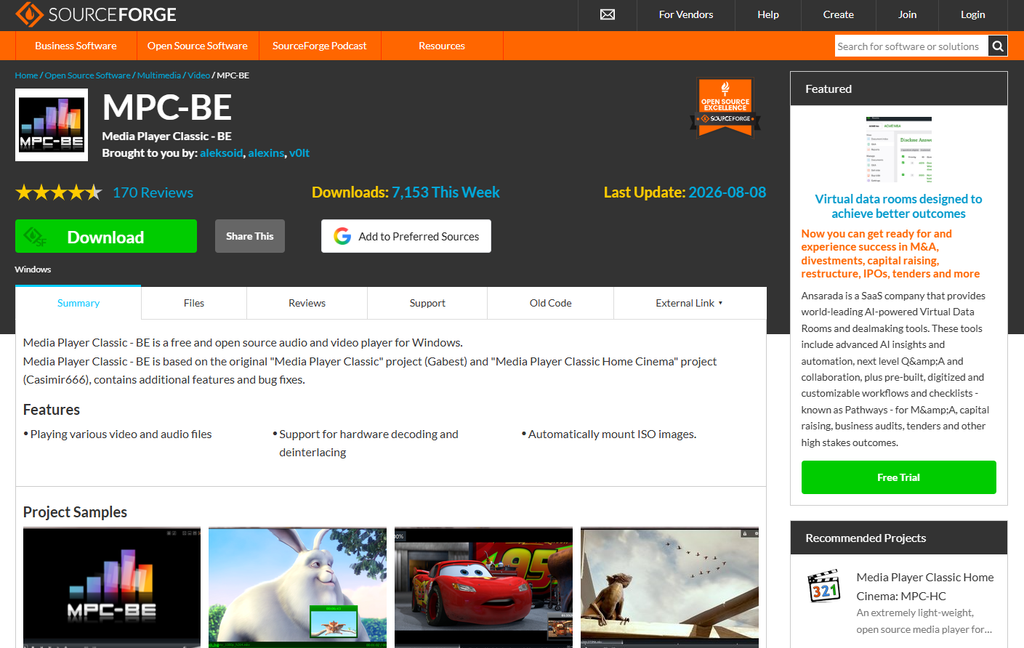Open Virtual data rooms featured headline
1024x648 pixels.
click(899, 206)
